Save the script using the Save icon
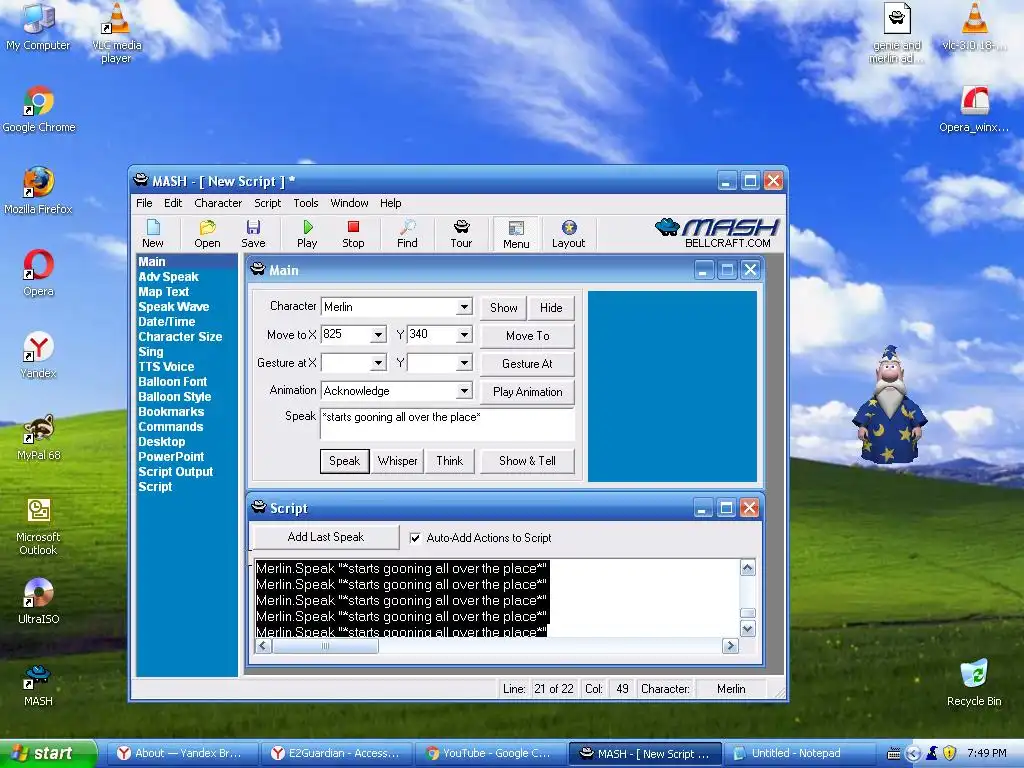 (x=253, y=234)
